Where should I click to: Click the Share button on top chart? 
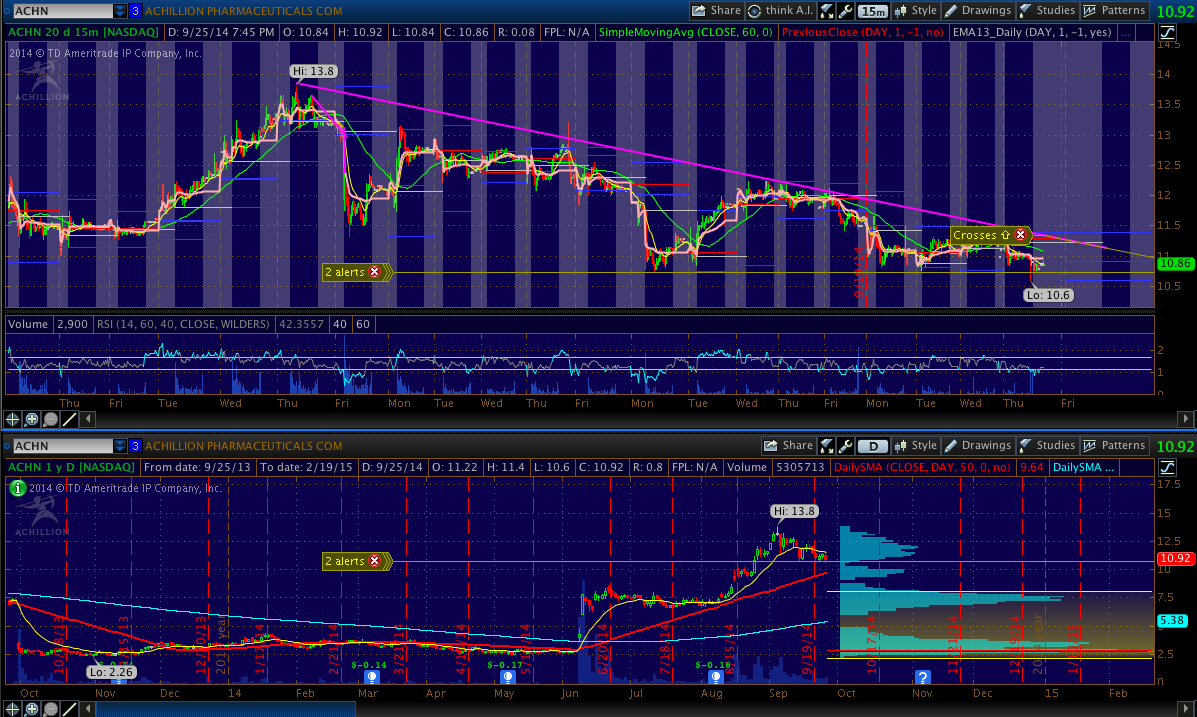(716, 11)
